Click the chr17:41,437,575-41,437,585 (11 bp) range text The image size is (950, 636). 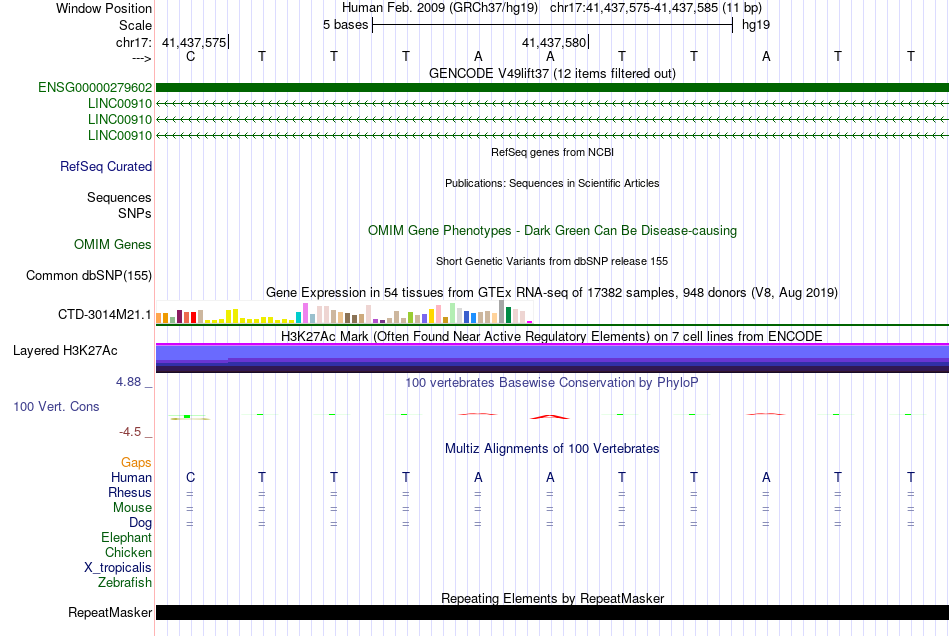(x=656, y=8)
